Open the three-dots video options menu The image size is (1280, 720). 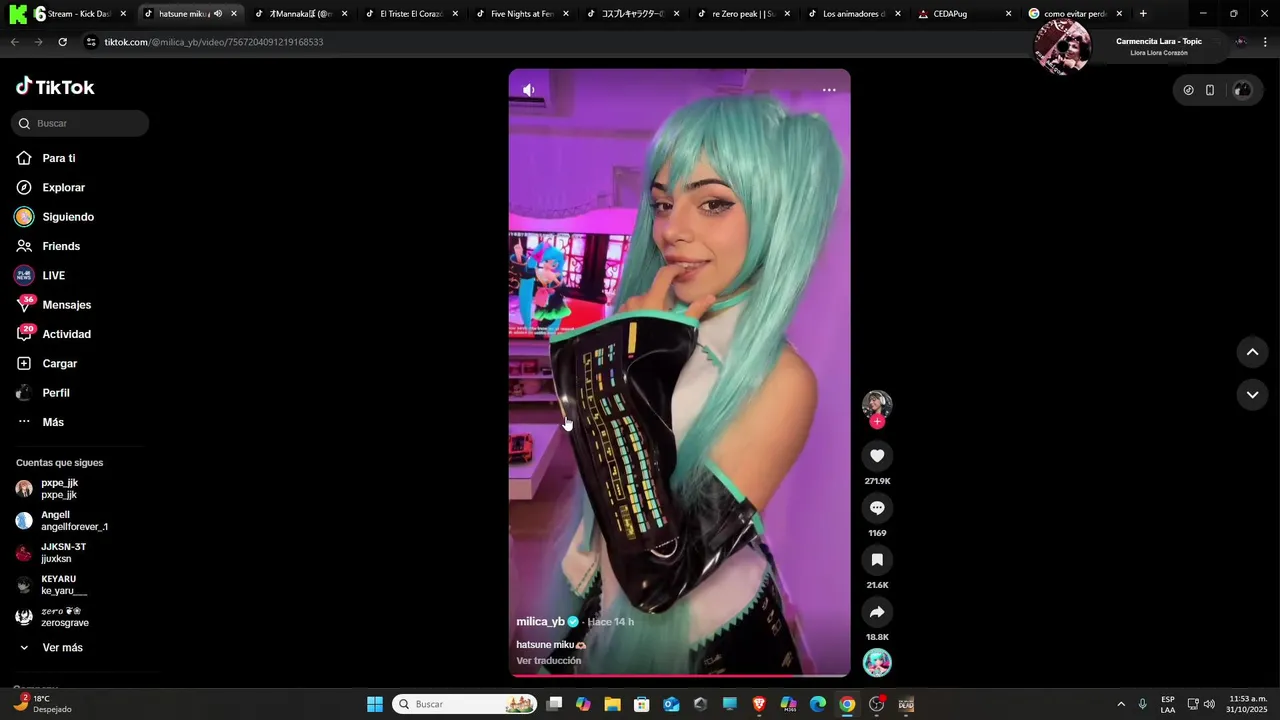click(829, 90)
